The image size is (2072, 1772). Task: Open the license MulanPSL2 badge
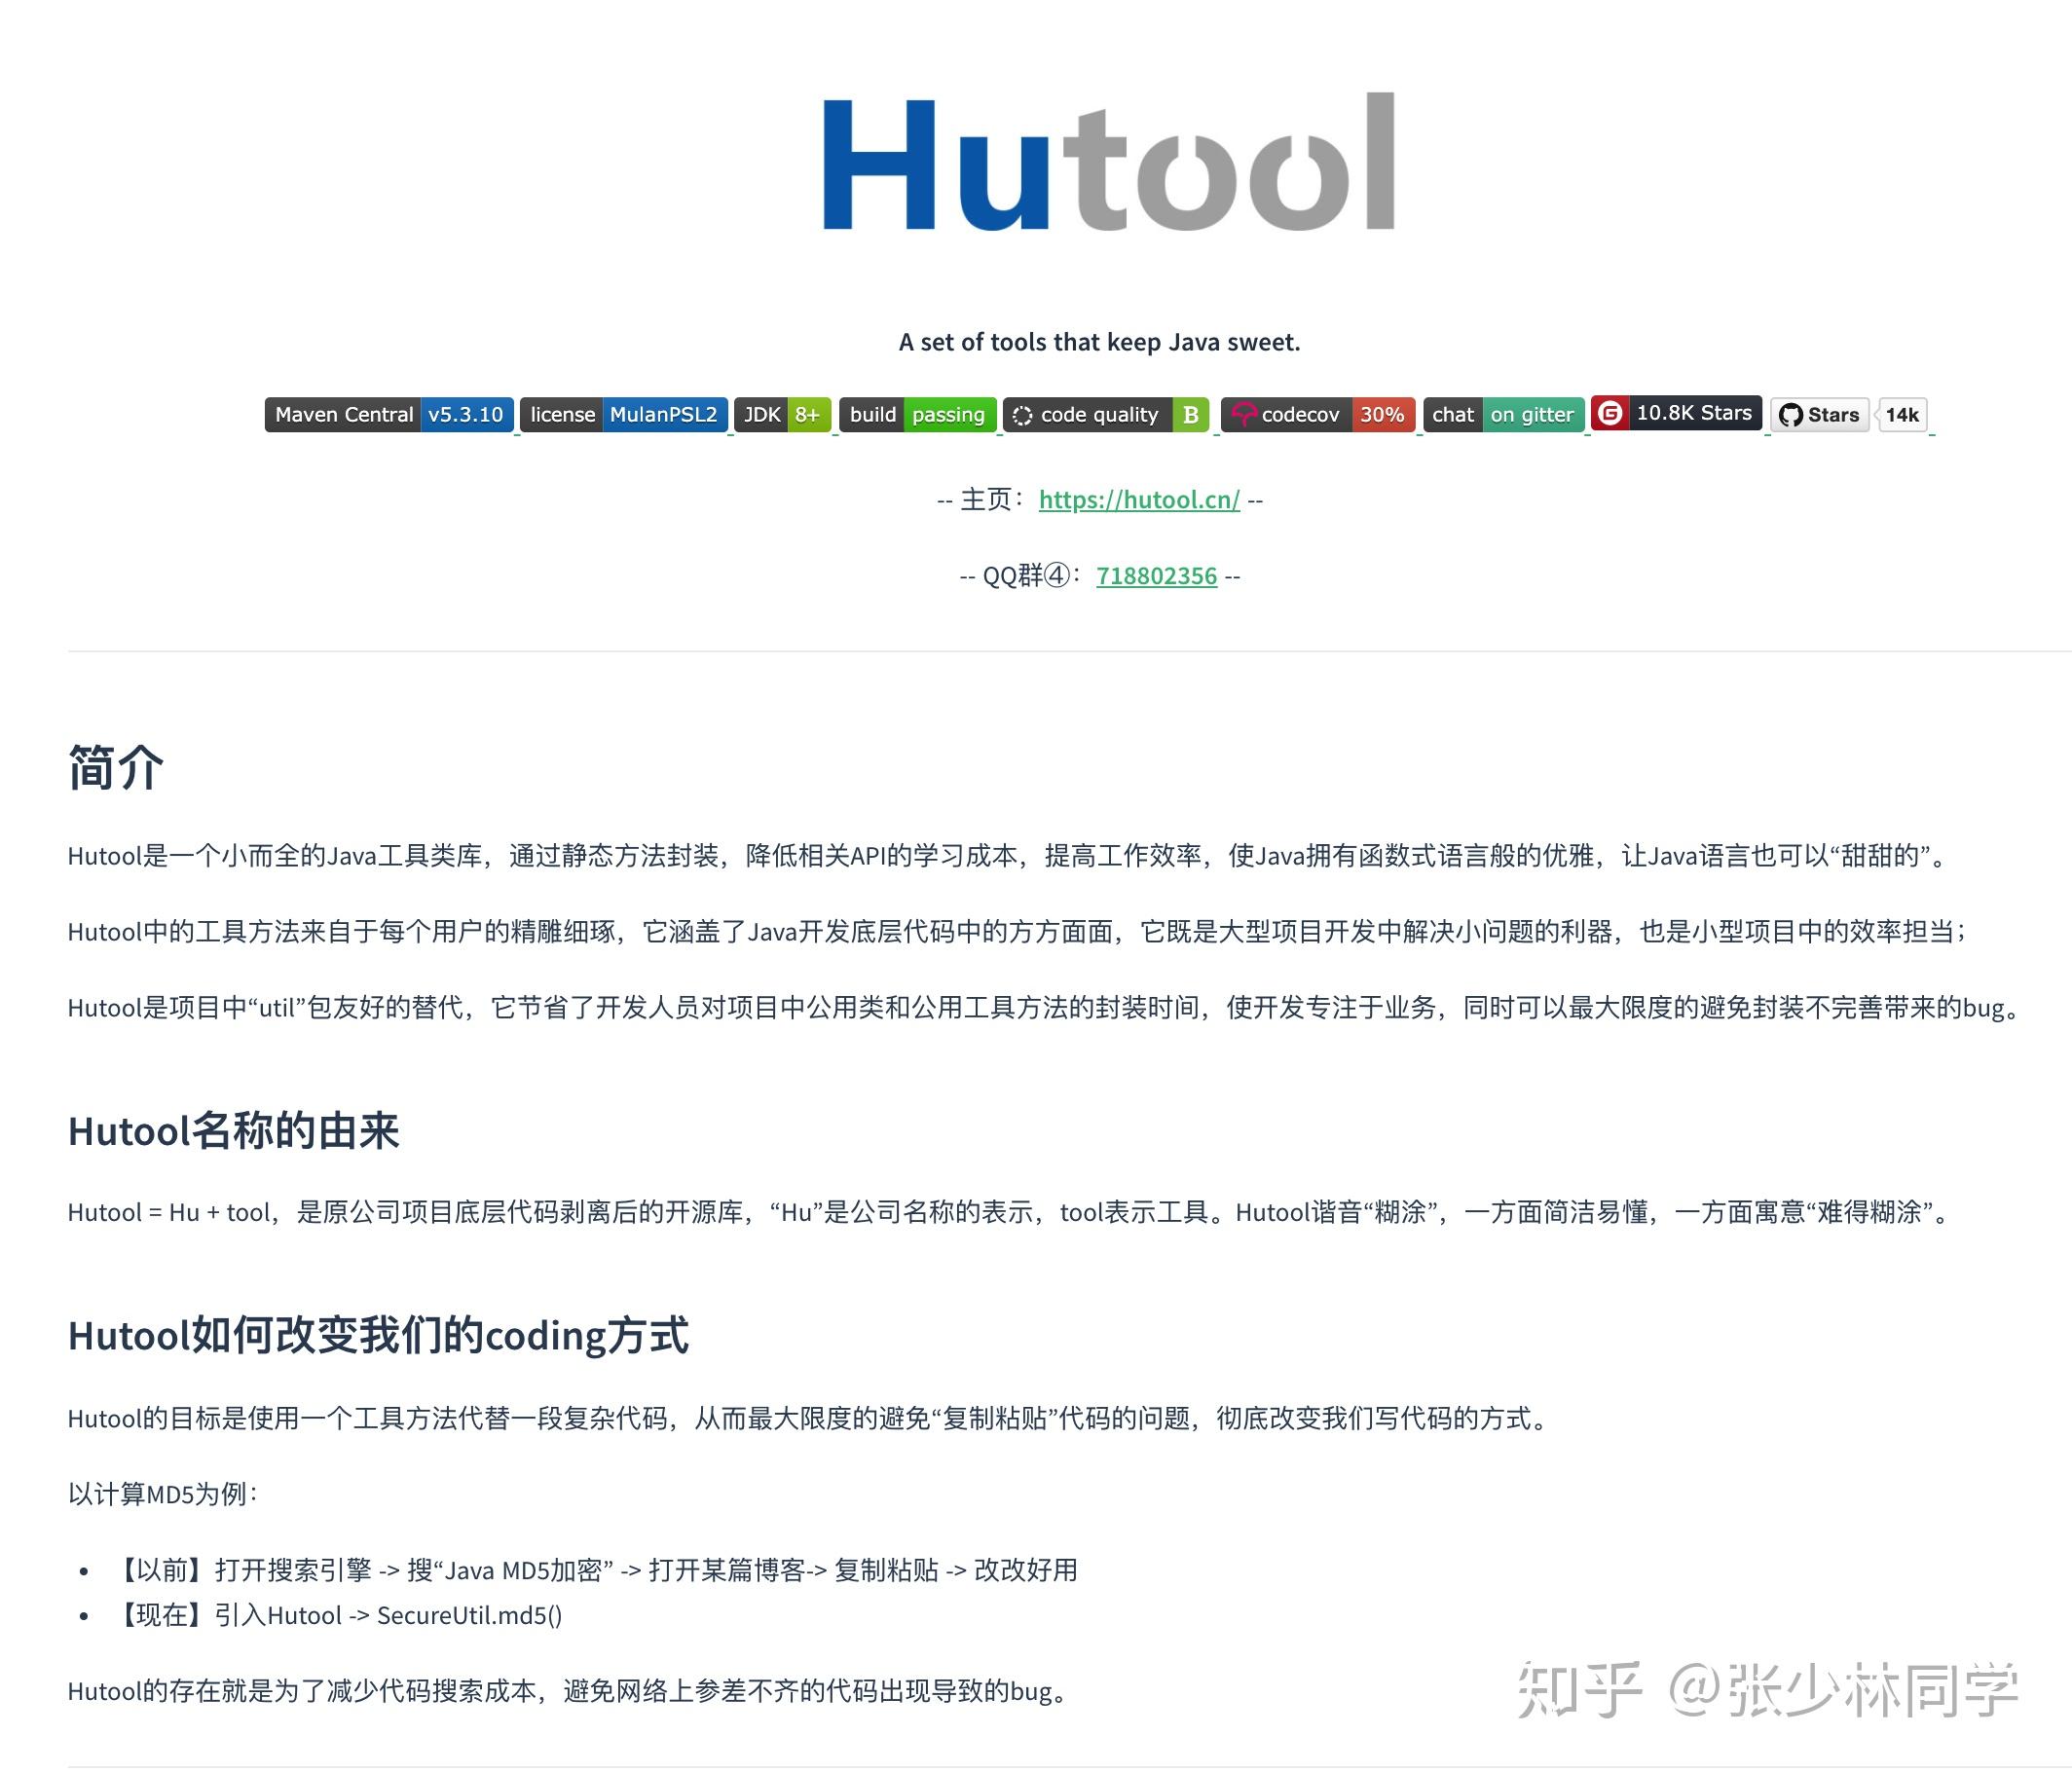pos(625,414)
